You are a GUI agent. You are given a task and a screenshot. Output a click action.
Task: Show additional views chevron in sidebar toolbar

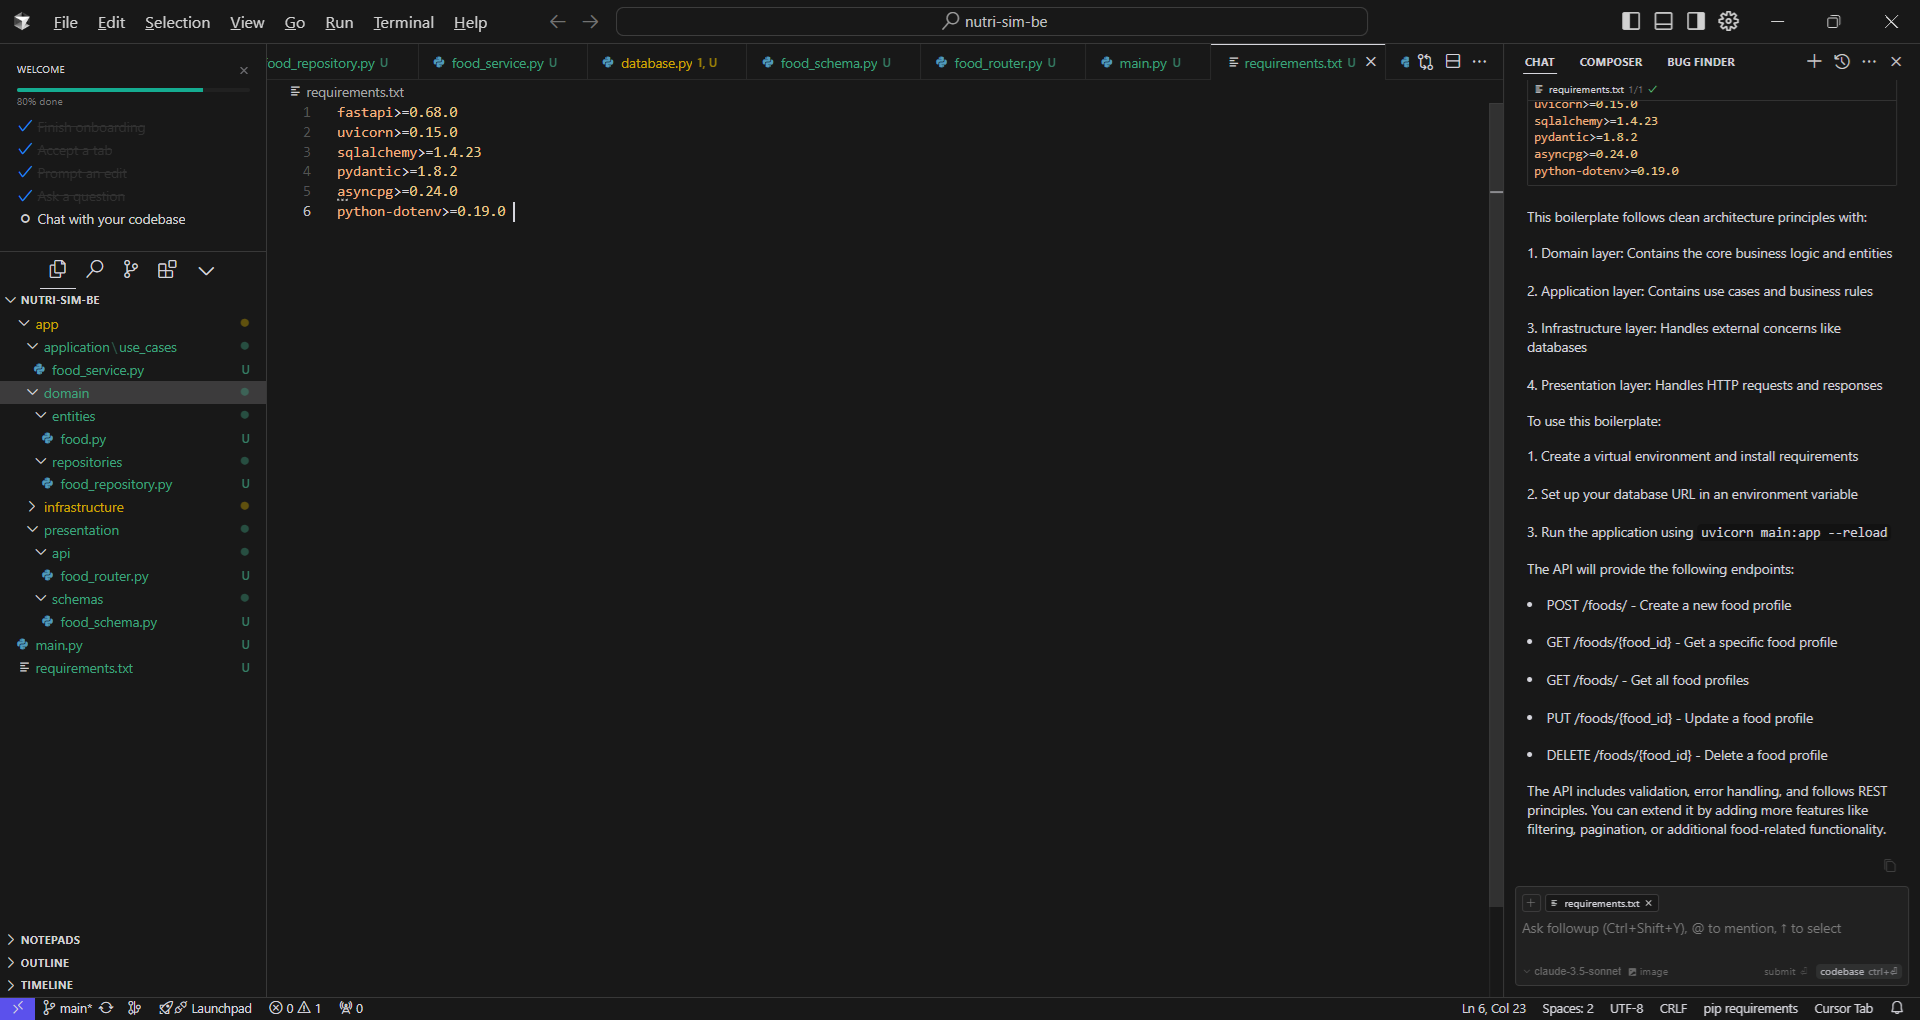206,270
